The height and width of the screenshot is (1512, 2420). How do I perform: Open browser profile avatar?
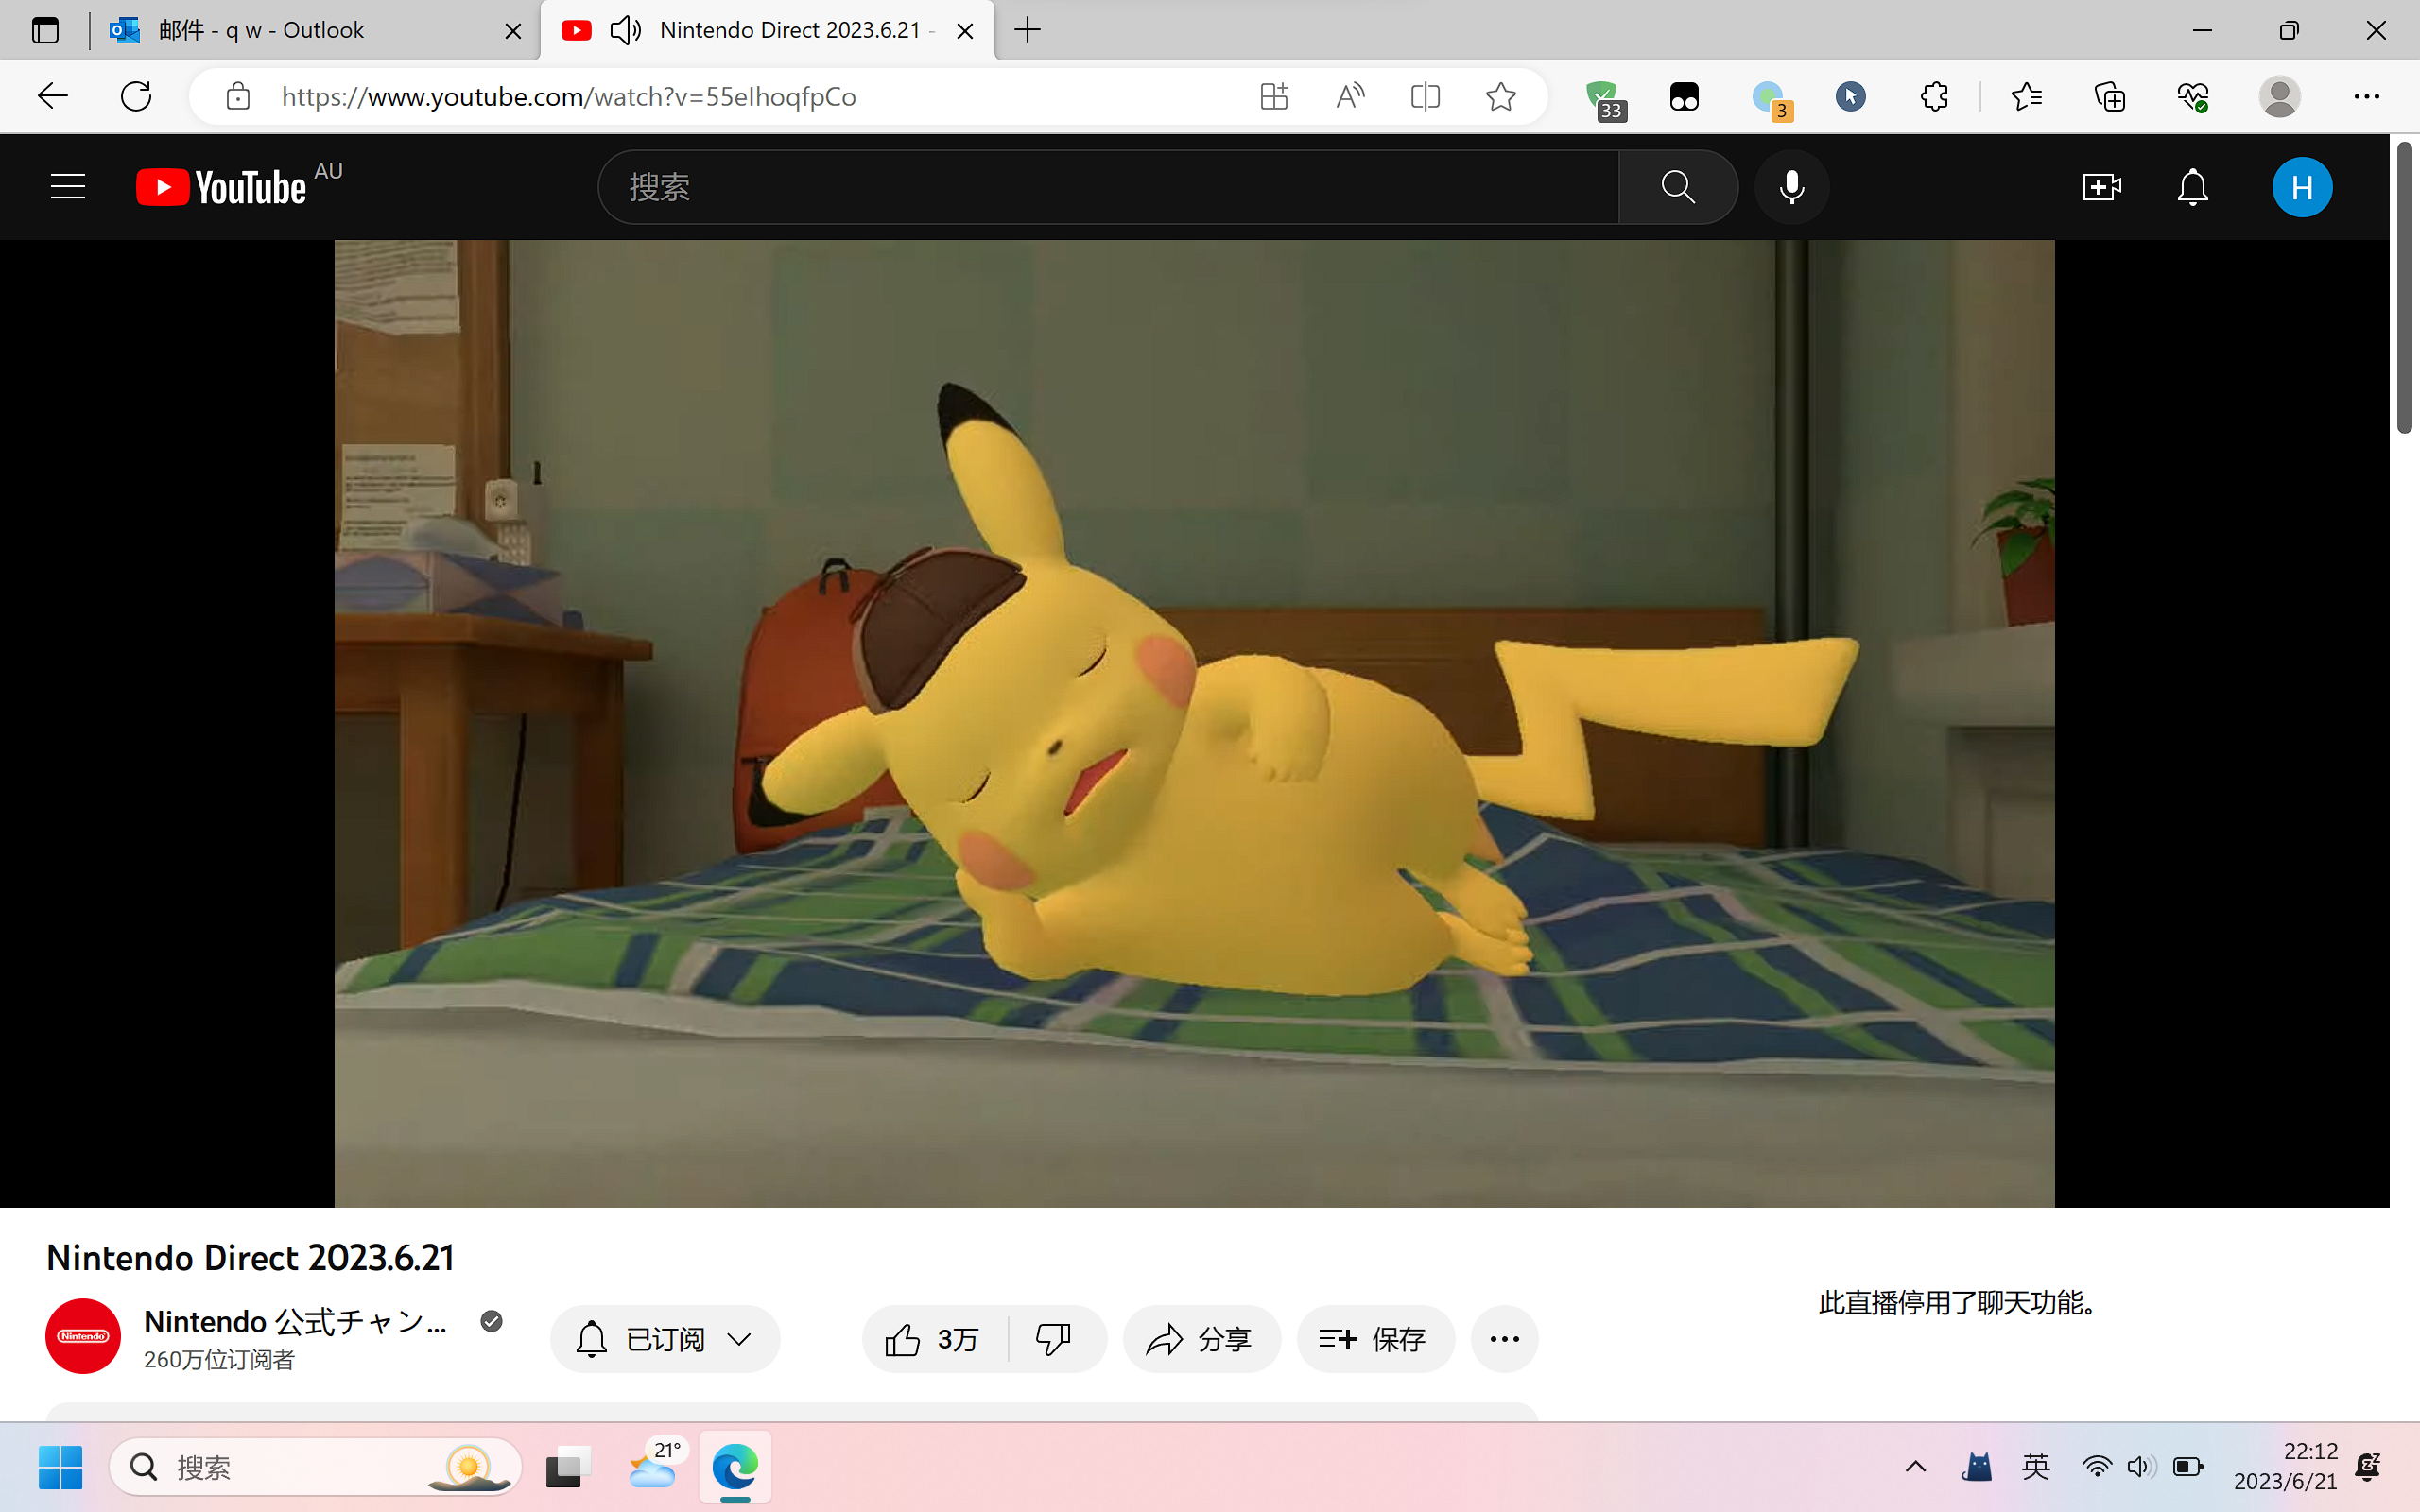pyautogui.click(x=2279, y=96)
